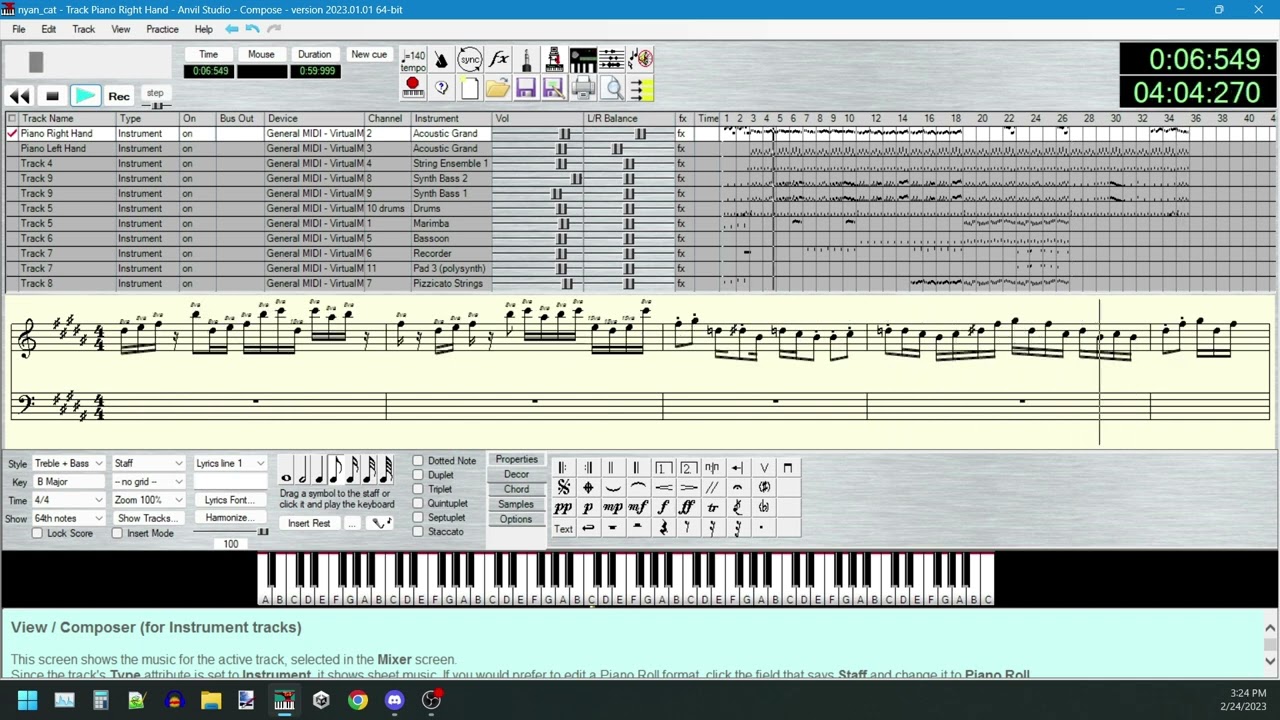Open the Staff view type dropdown

tap(148, 463)
